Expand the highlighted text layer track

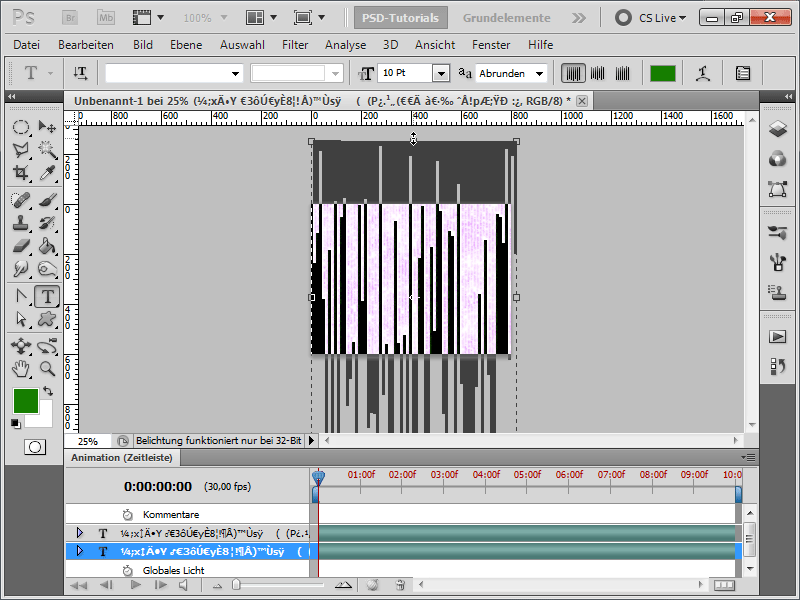tap(79, 551)
